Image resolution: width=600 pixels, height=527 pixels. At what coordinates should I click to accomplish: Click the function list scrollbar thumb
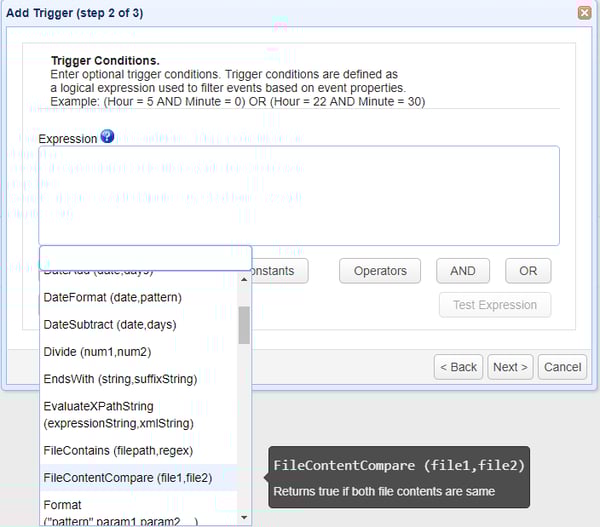244,325
